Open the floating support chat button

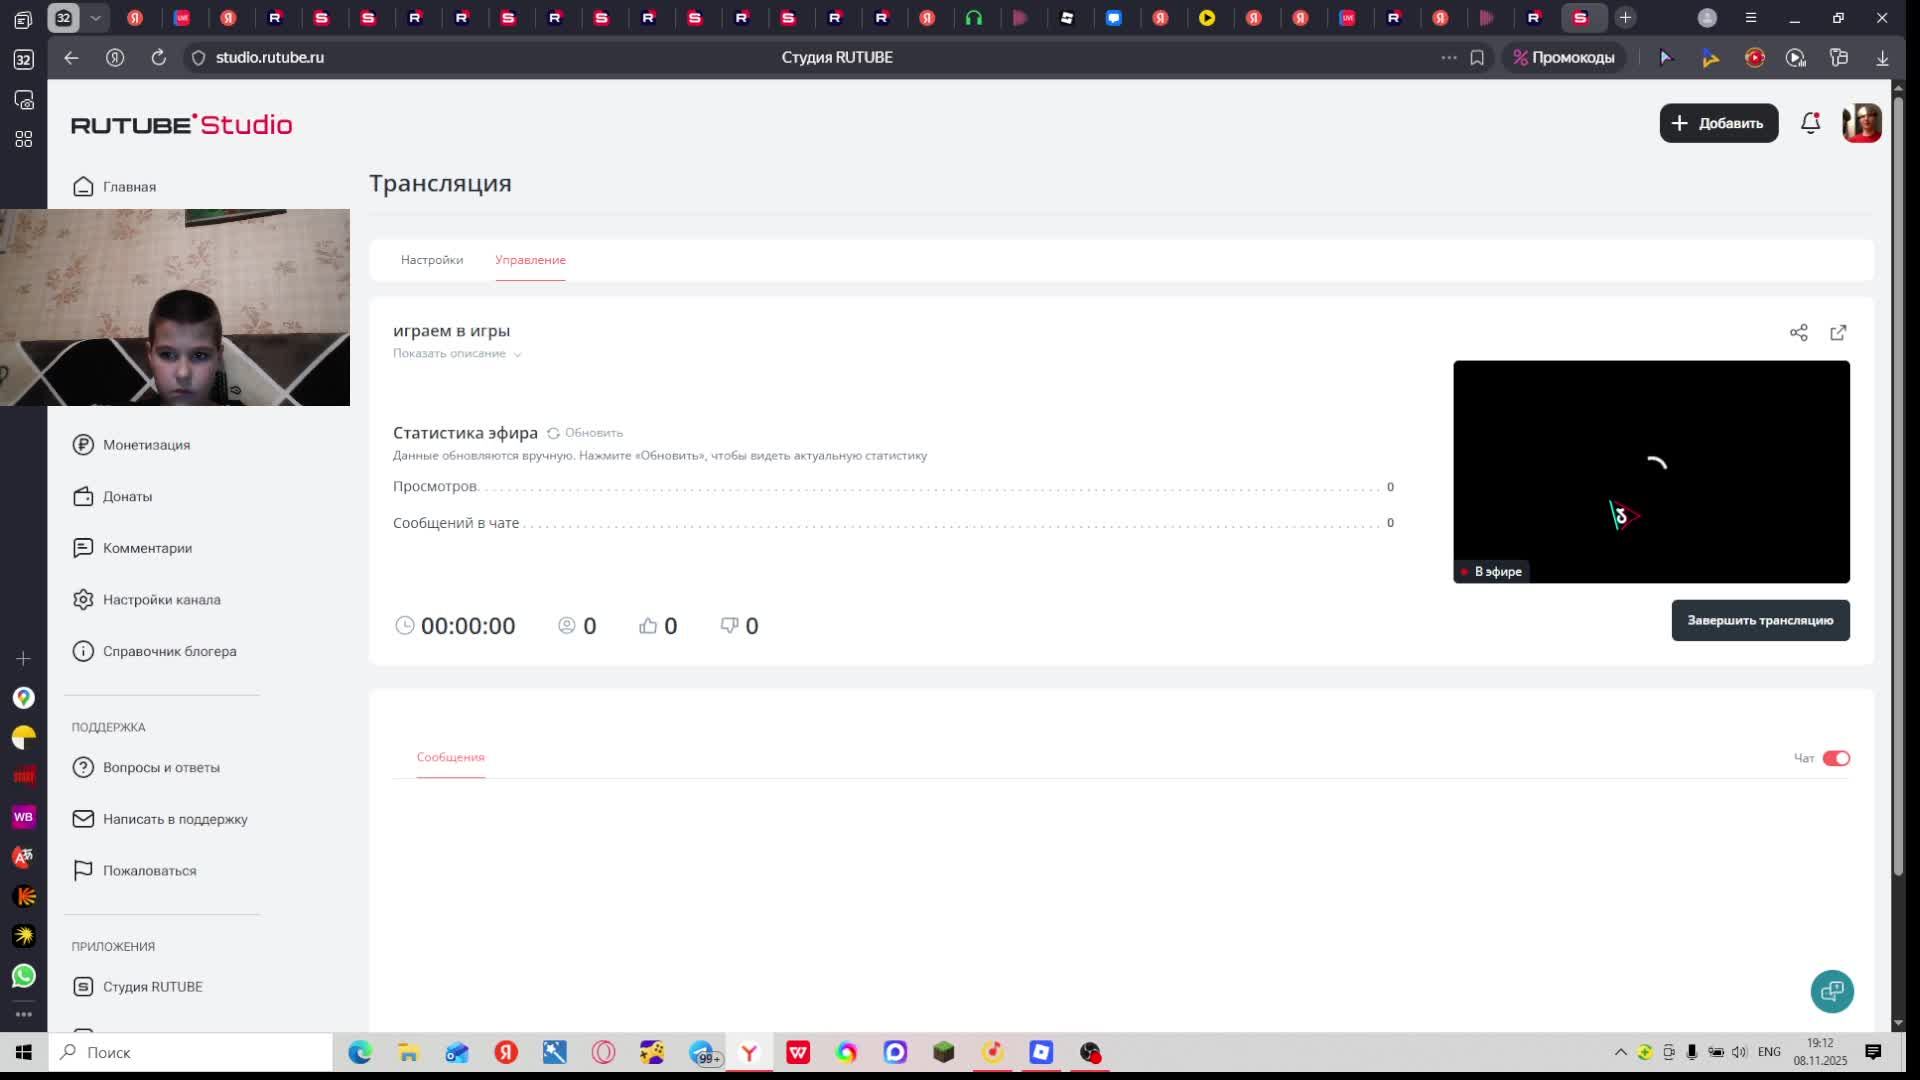click(x=1831, y=991)
